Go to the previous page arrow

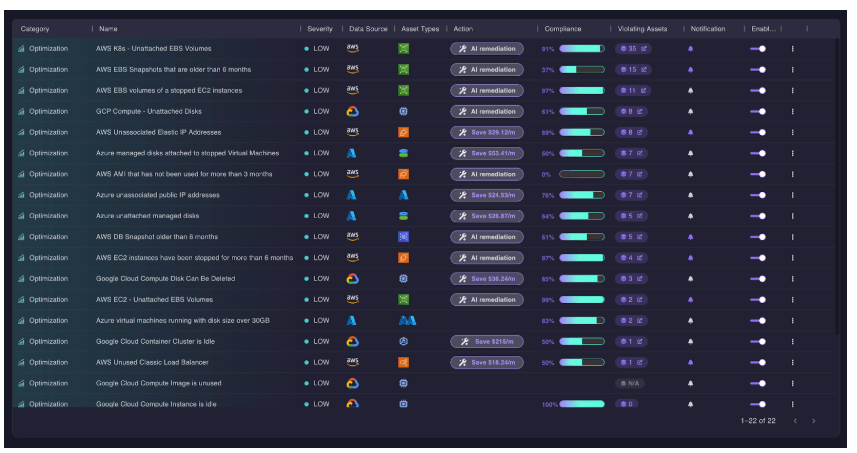click(x=795, y=421)
